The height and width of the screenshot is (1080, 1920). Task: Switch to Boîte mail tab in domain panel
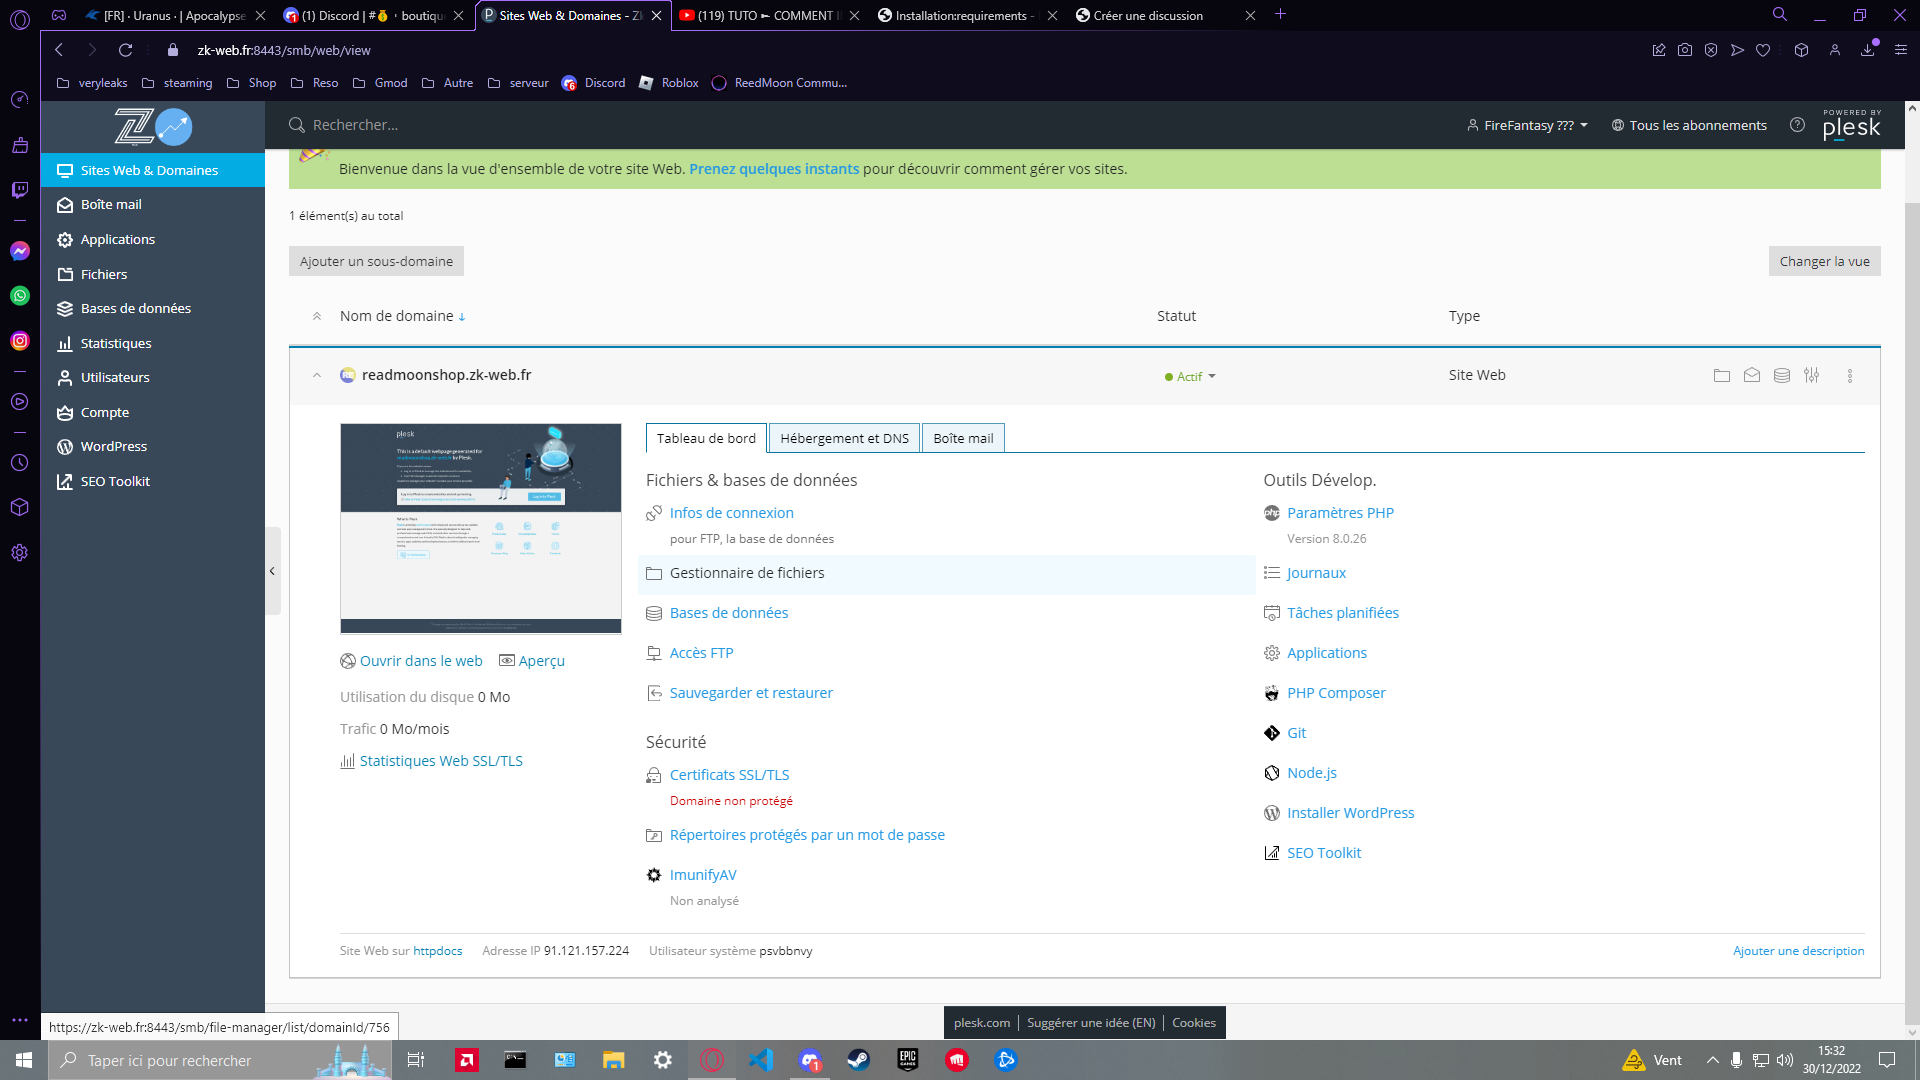tap(963, 438)
